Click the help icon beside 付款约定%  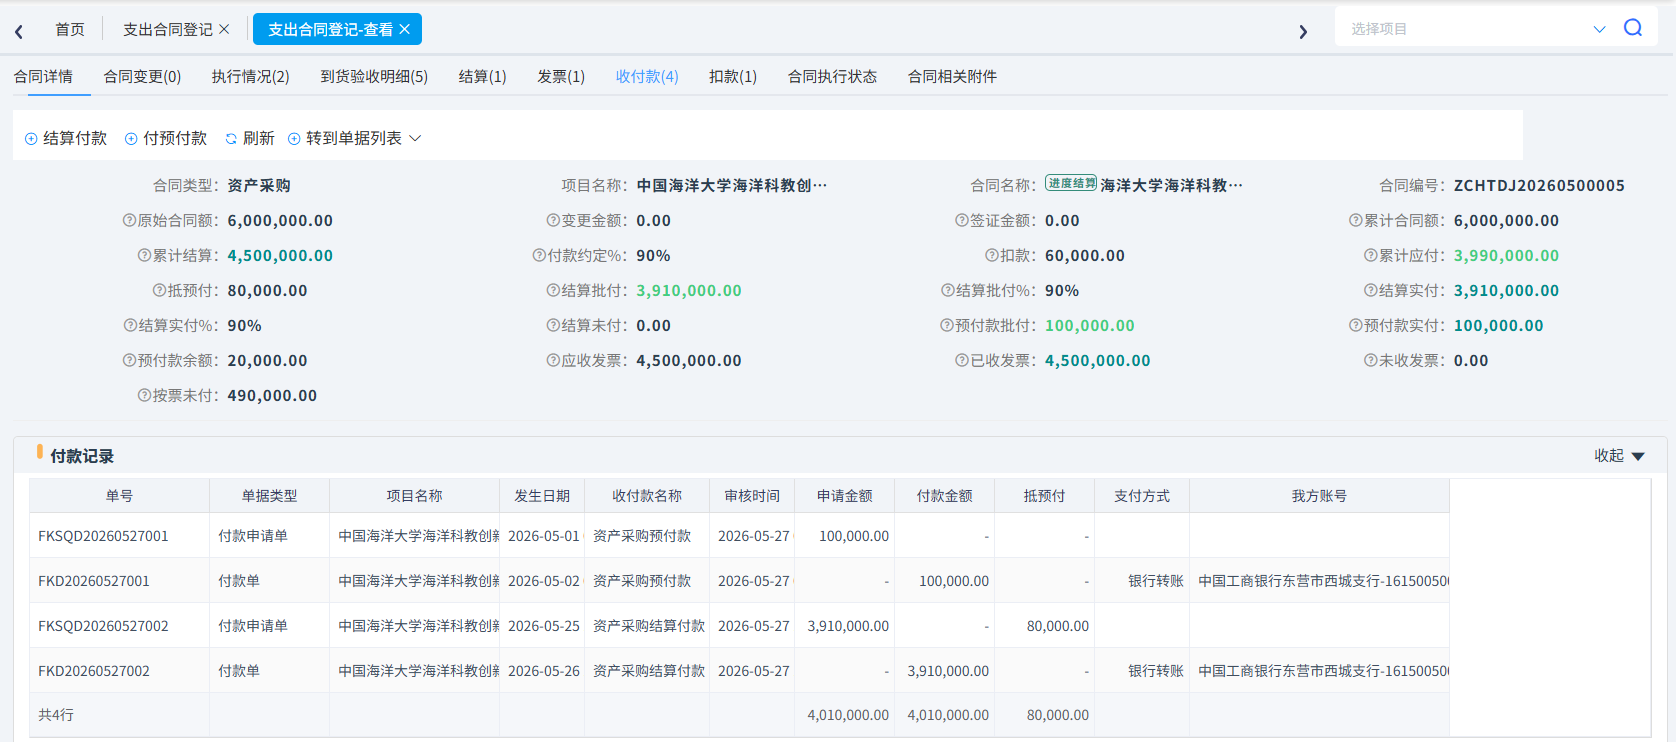point(539,255)
